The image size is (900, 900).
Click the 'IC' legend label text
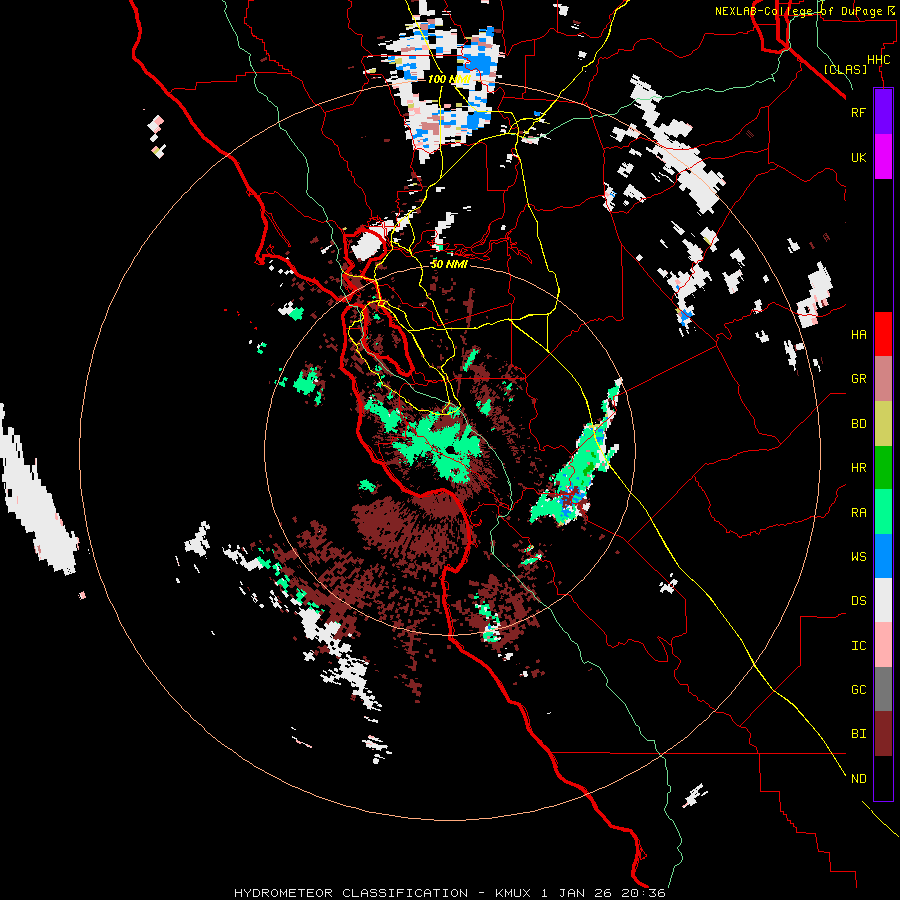point(858,646)
